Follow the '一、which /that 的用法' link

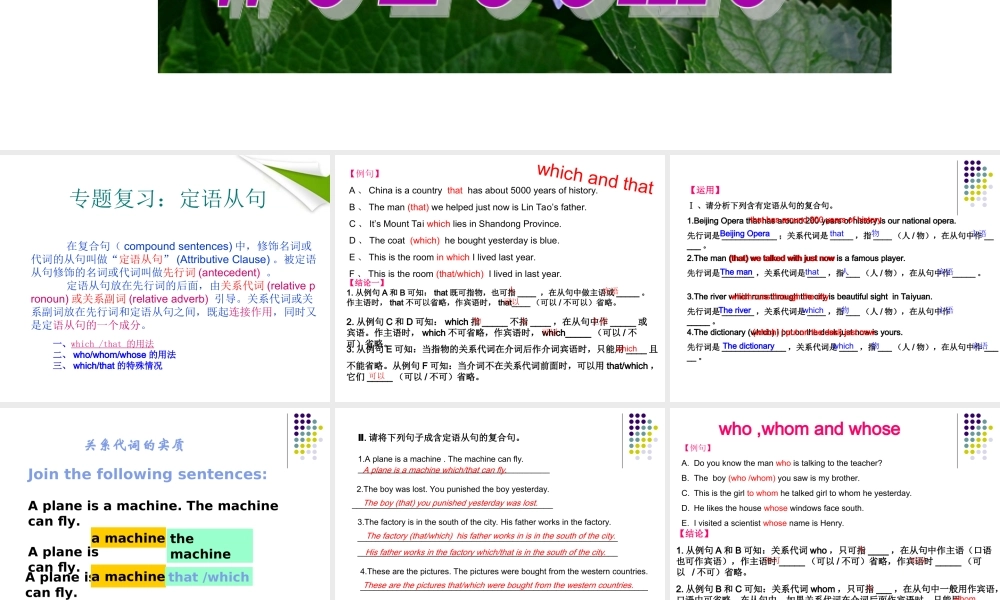(x=103, y=344)
